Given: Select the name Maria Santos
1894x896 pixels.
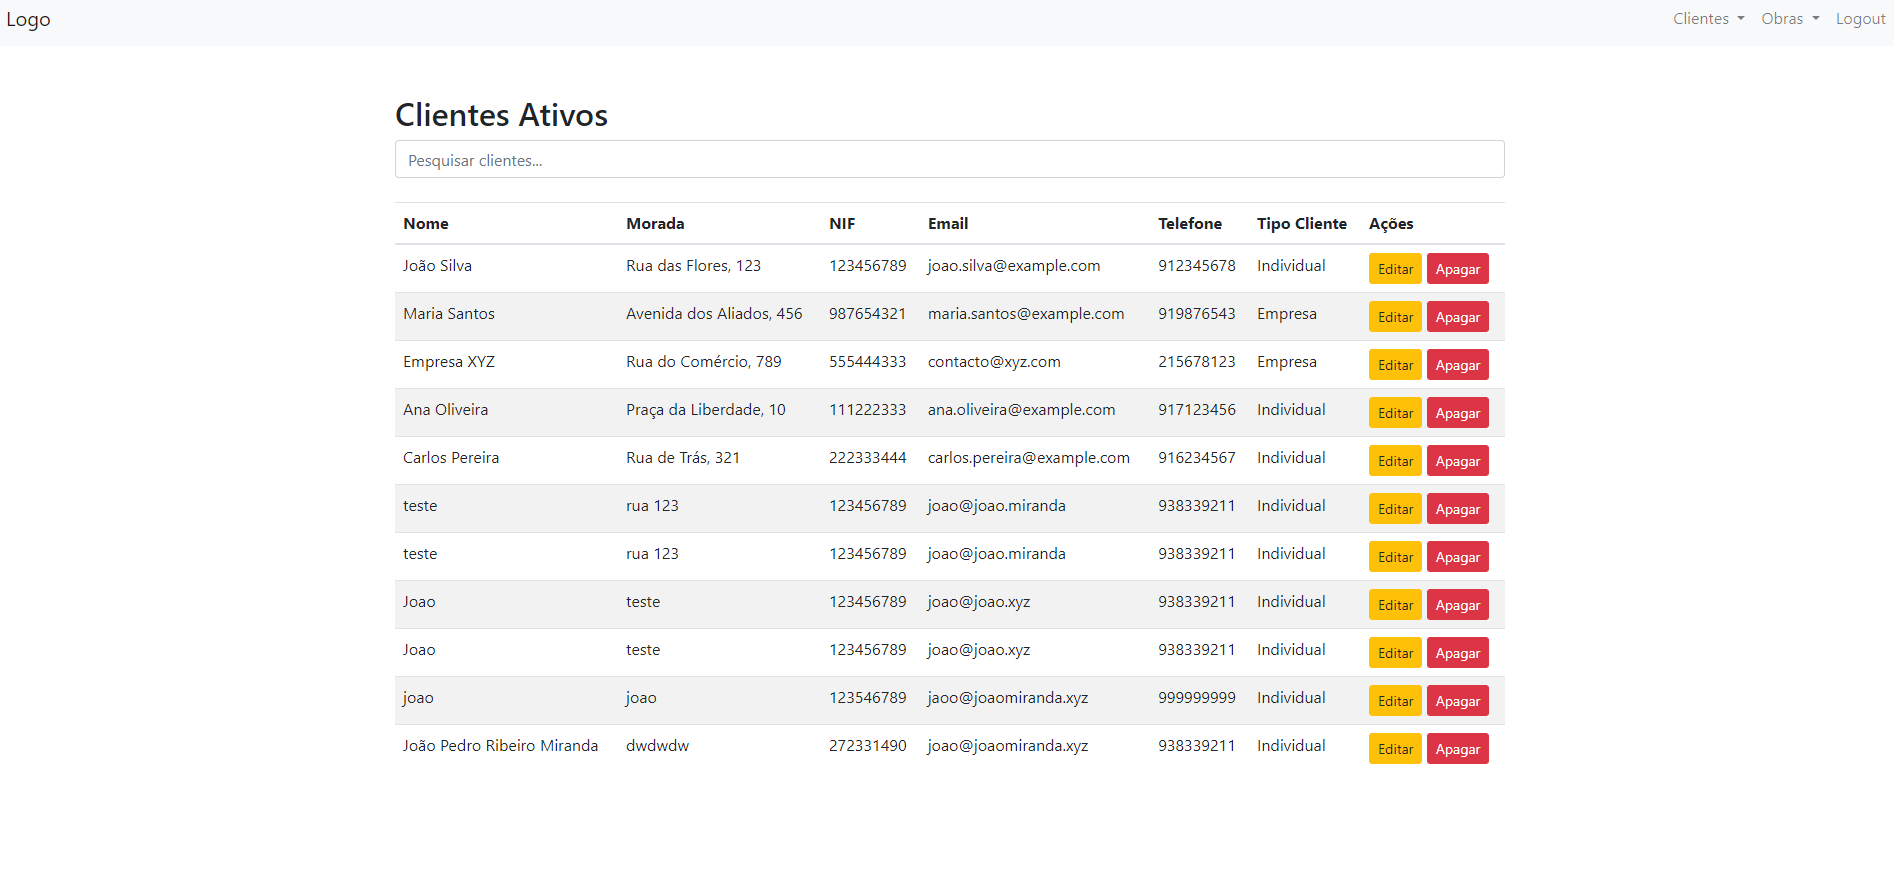Looking at the screenshot, I should tap(449, 314).
